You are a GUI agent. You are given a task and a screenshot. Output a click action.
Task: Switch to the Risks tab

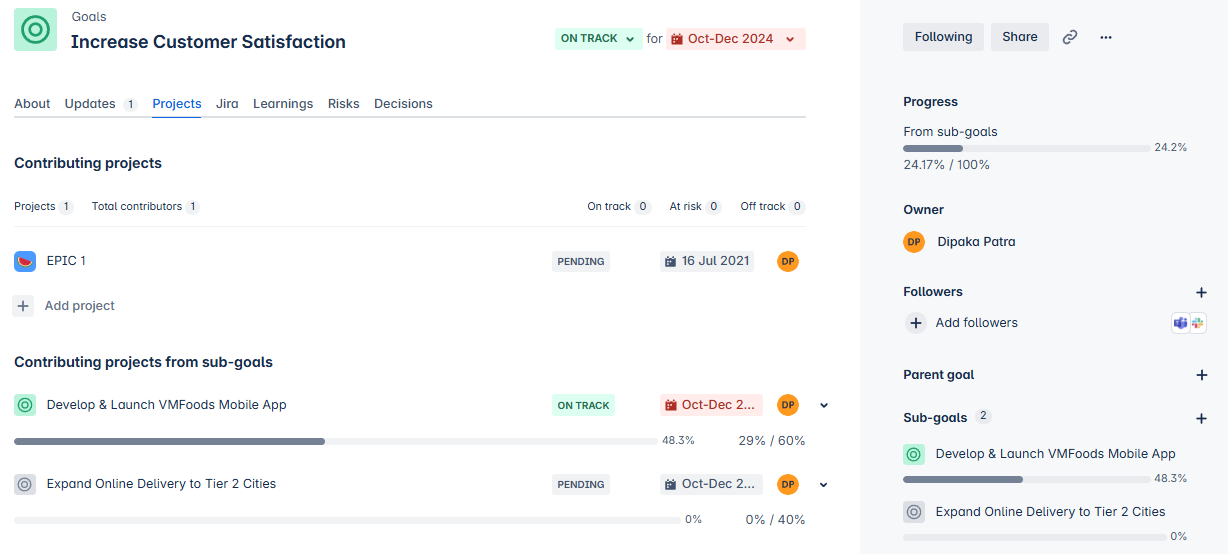[344, 104]
